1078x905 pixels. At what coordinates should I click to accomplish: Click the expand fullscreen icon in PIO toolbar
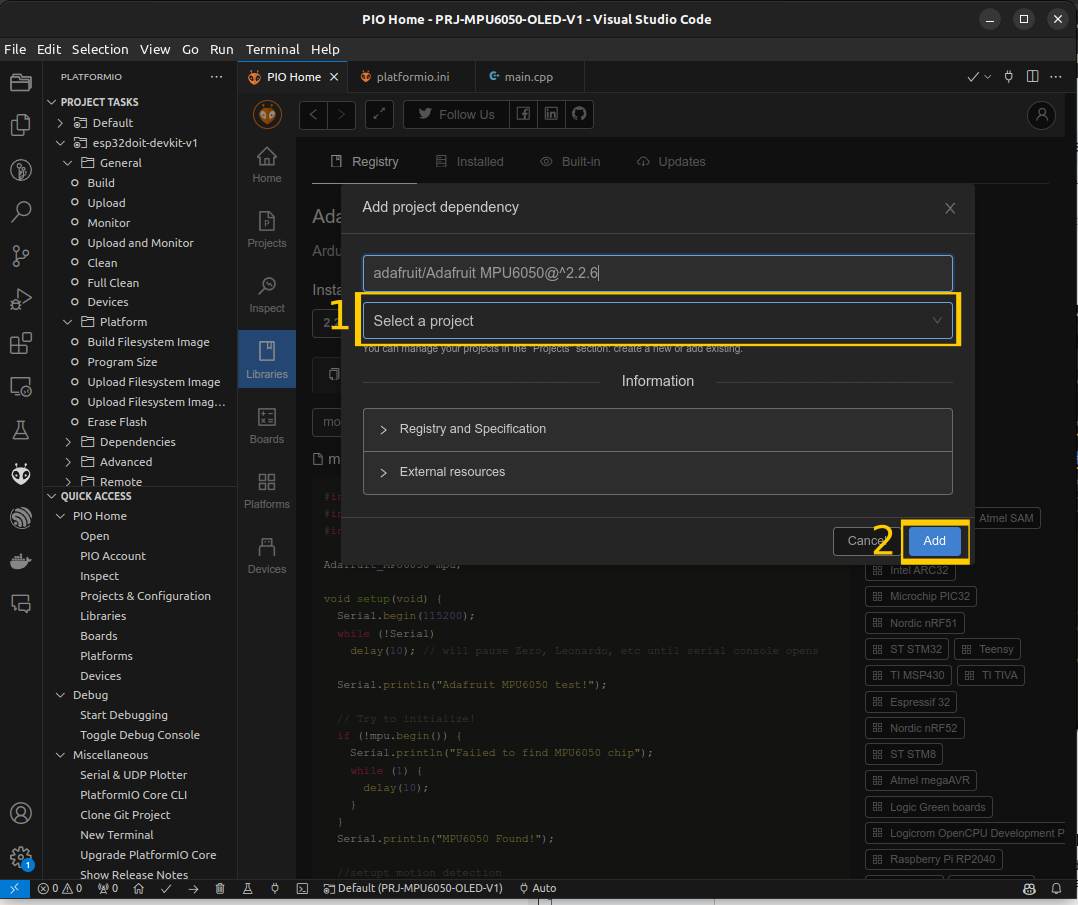[x=379, y=114]
